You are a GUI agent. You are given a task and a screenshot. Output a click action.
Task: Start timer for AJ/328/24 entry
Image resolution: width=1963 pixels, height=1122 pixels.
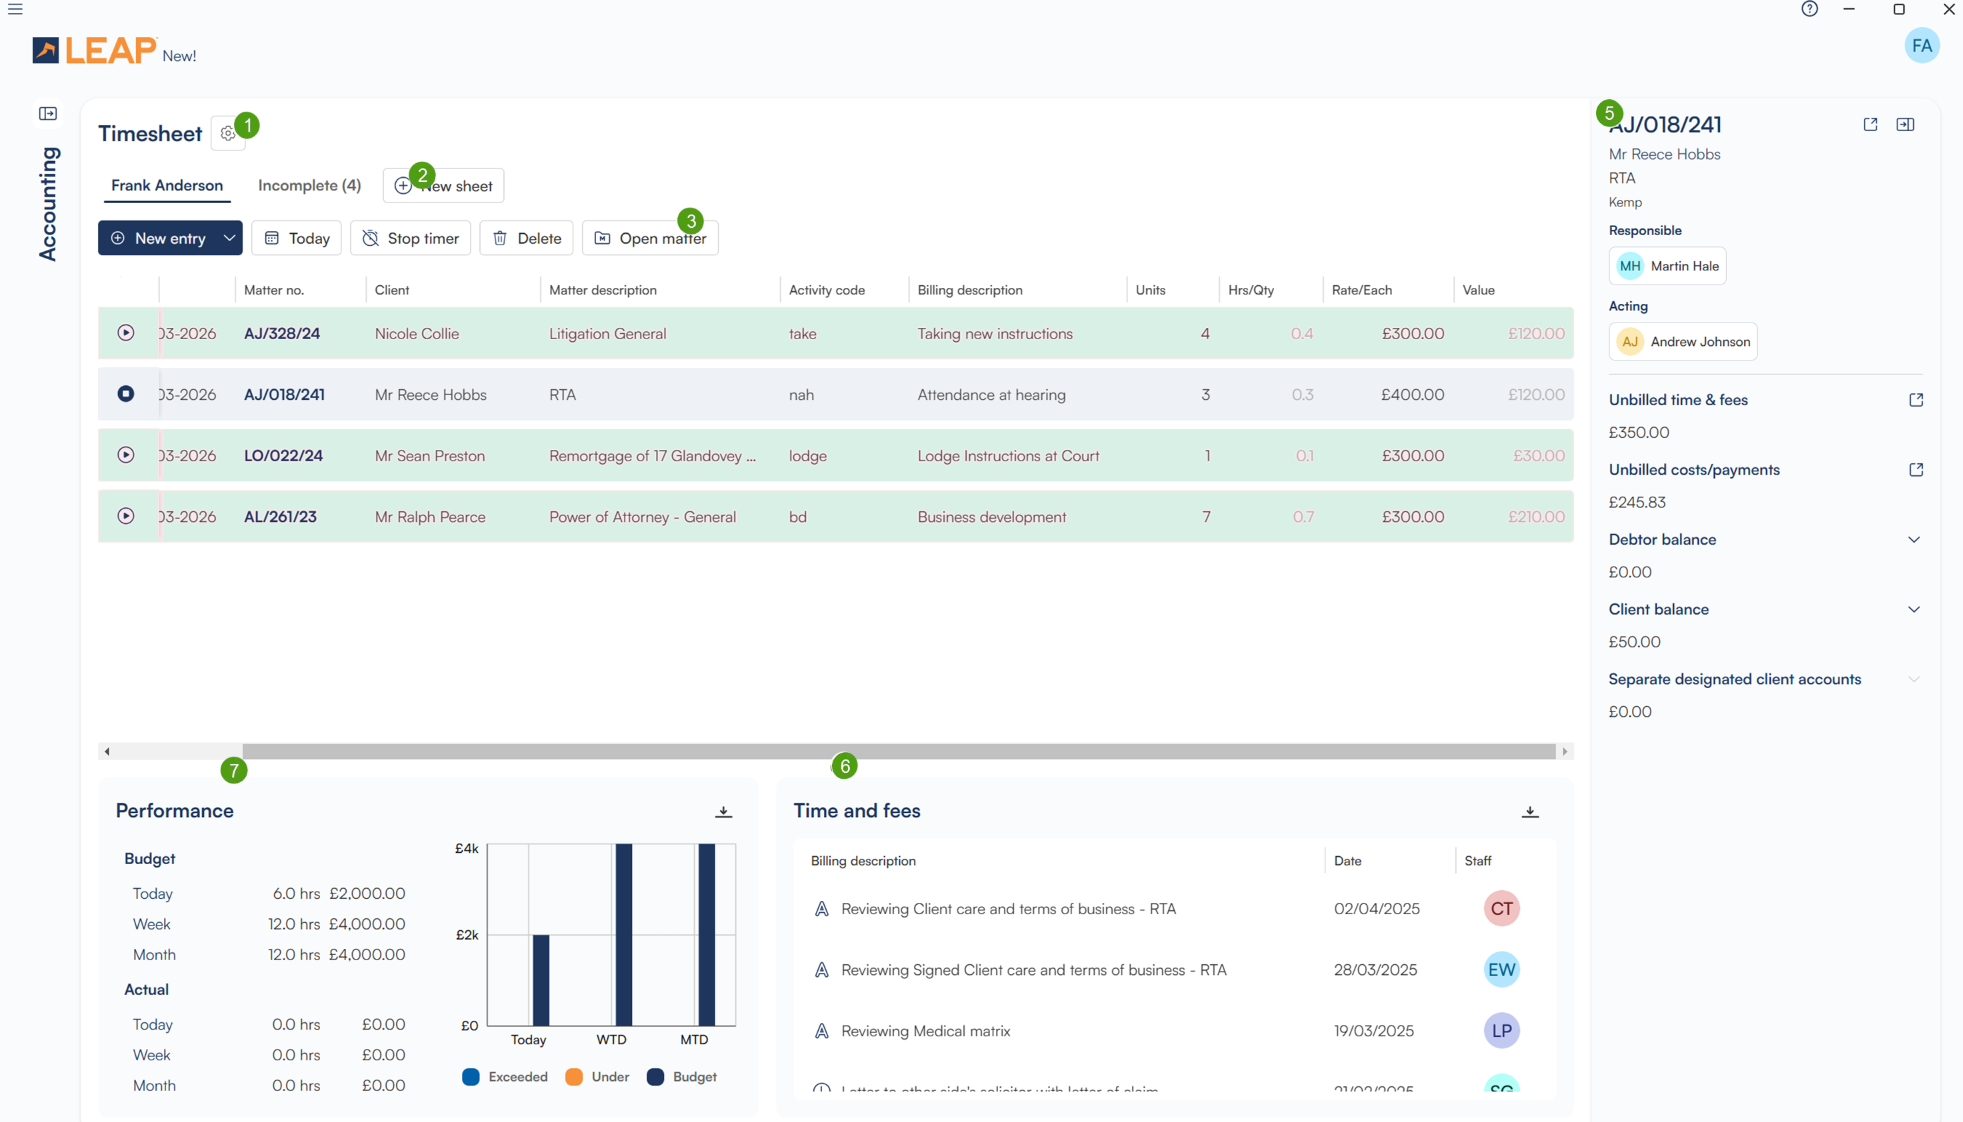pyautogui.click(x=126, y=333)
